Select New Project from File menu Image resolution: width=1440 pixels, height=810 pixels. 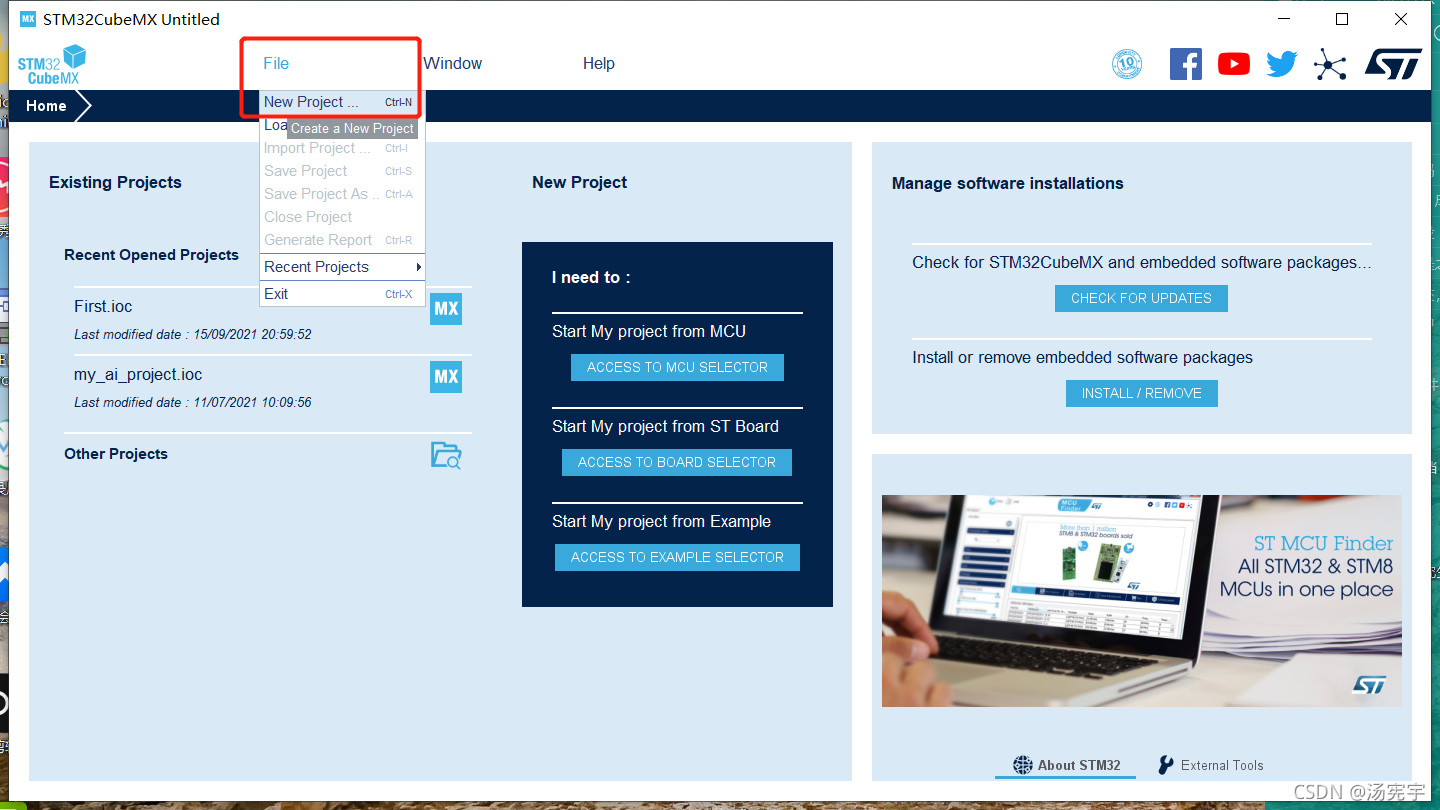[x=342, y=102]
